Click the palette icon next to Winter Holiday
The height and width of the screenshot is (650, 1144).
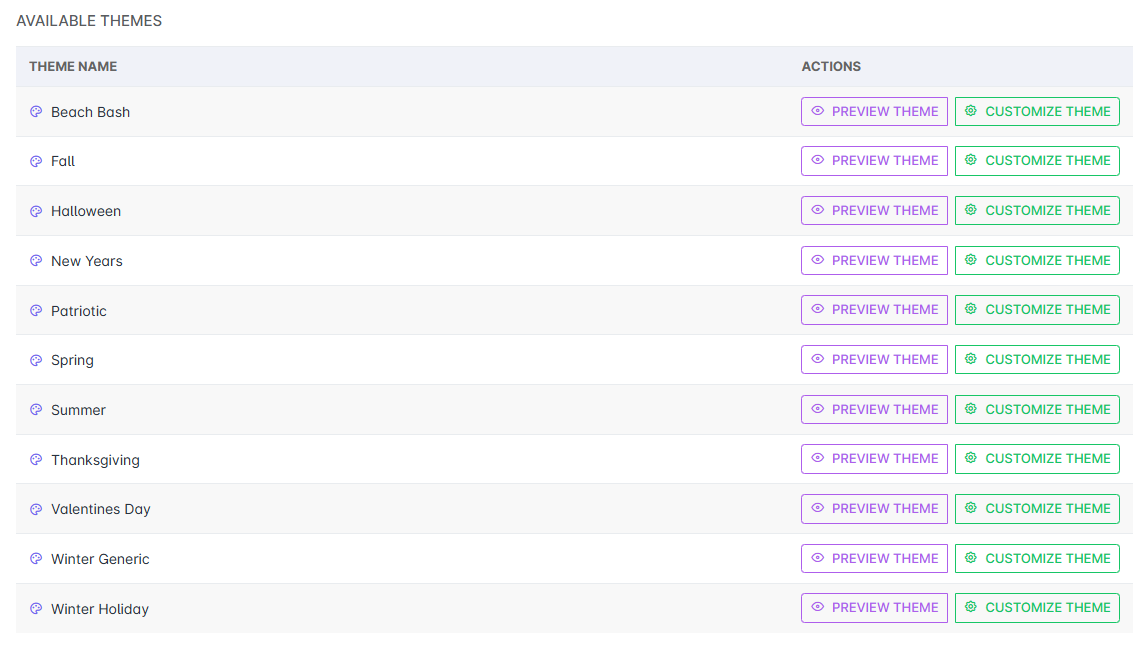tap(36, 609)
